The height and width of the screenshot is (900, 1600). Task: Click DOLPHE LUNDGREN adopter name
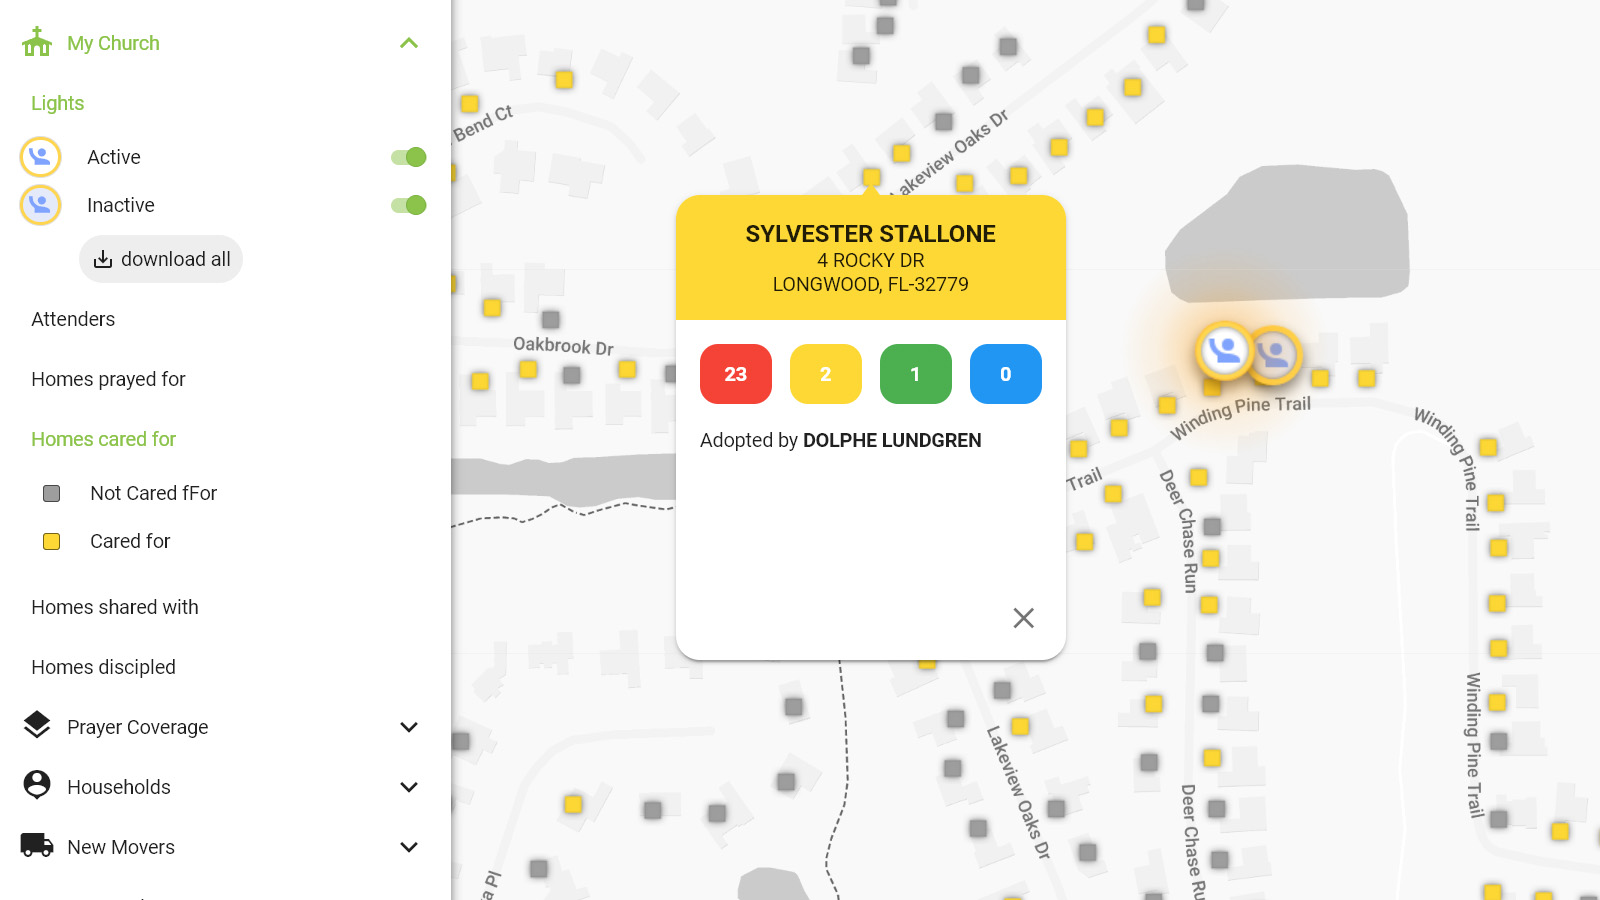[x=892, y=440]
